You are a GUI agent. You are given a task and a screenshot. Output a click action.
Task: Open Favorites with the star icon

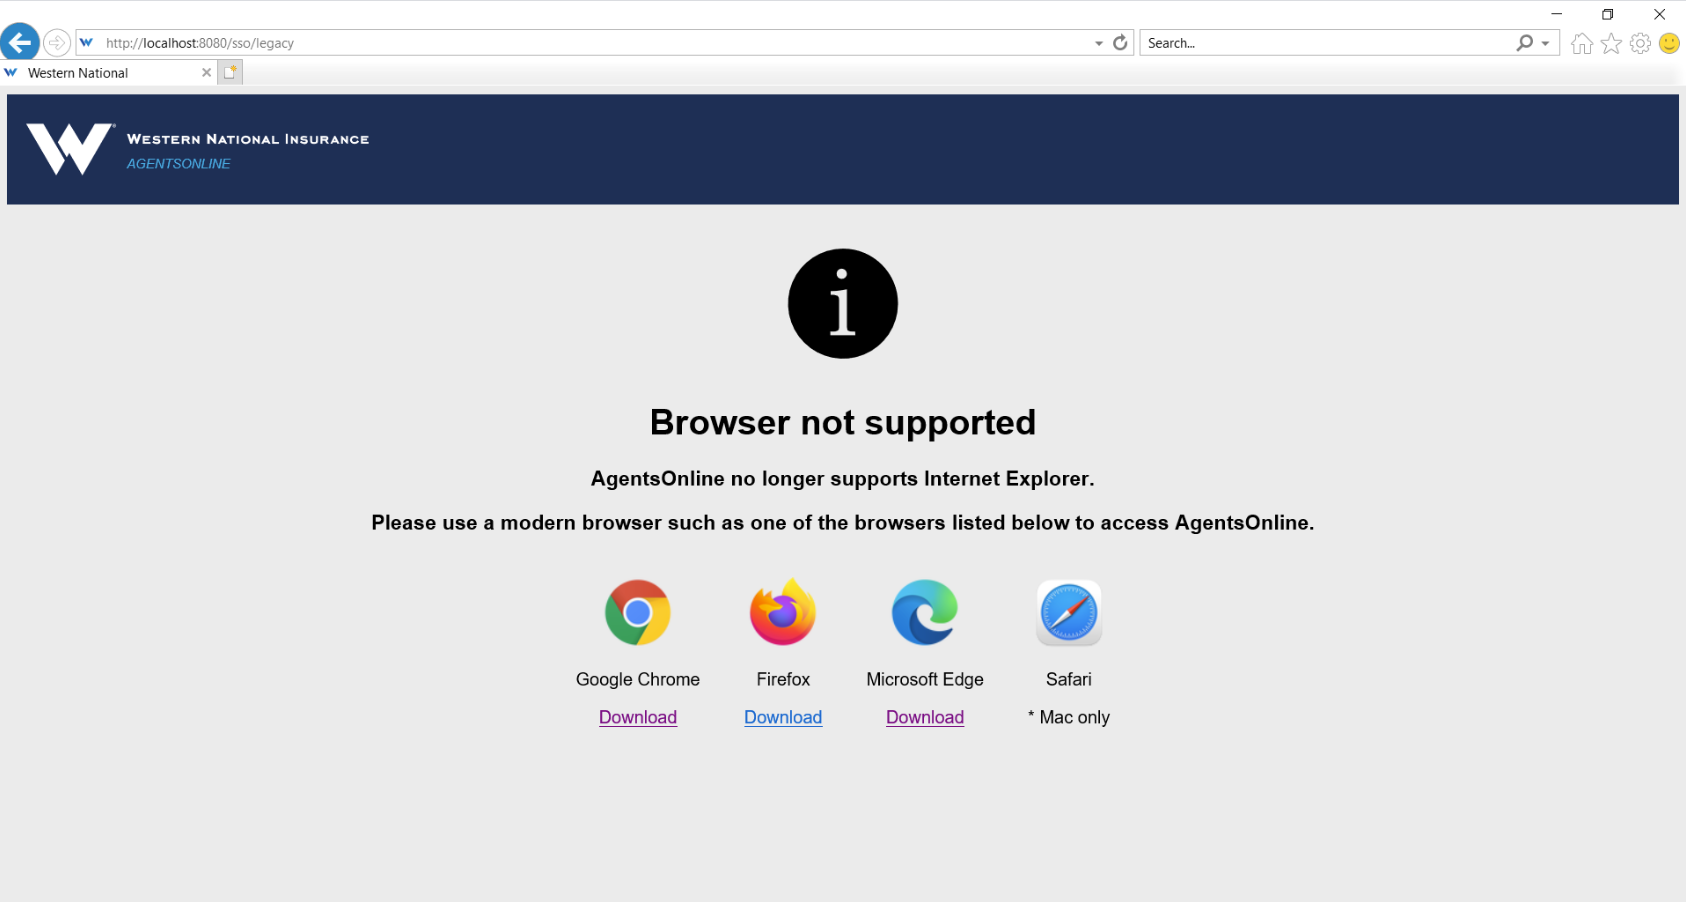(1611, 43)
